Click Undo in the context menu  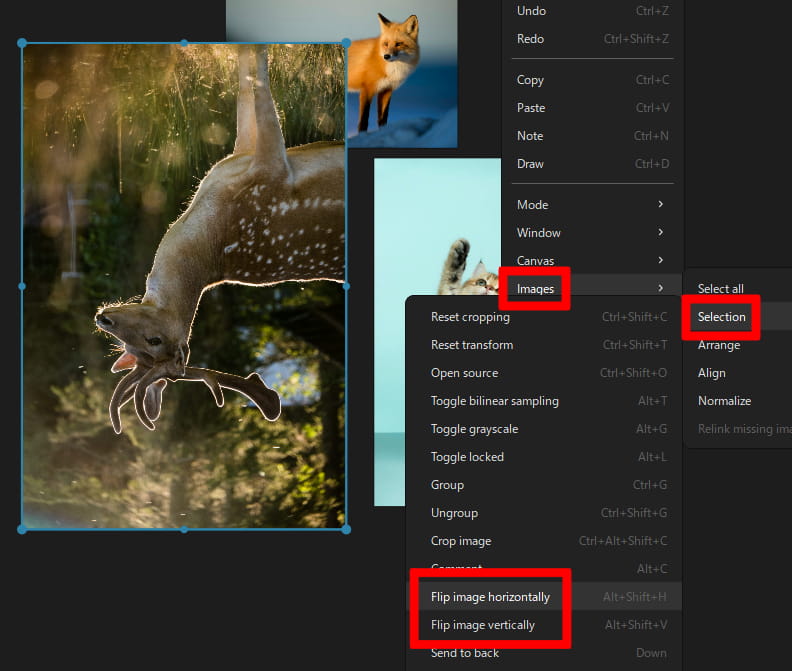pos(531,11)
